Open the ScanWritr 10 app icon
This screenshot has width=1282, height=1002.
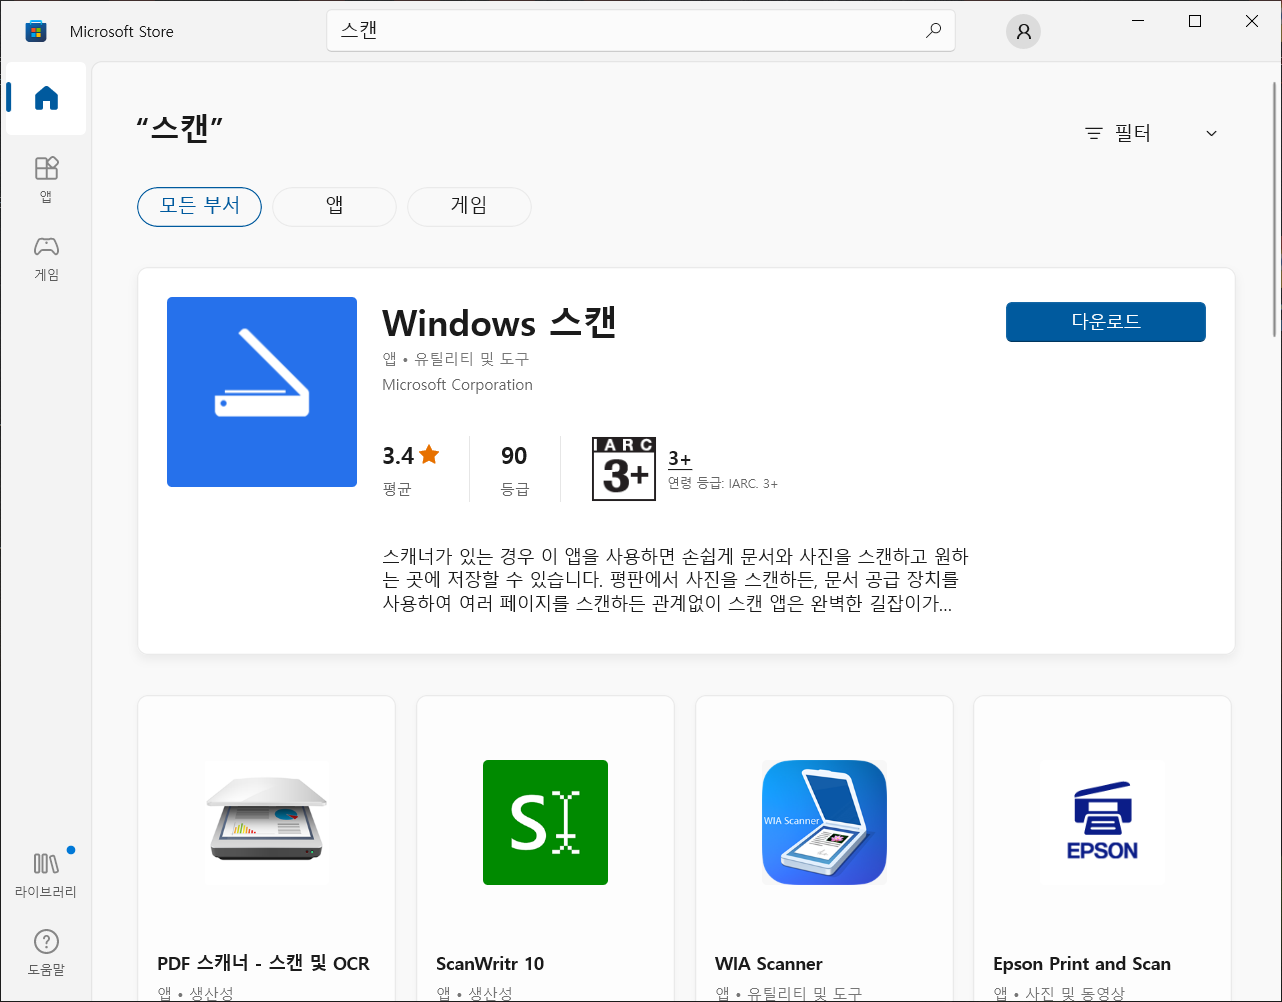(x=545, y=822)
